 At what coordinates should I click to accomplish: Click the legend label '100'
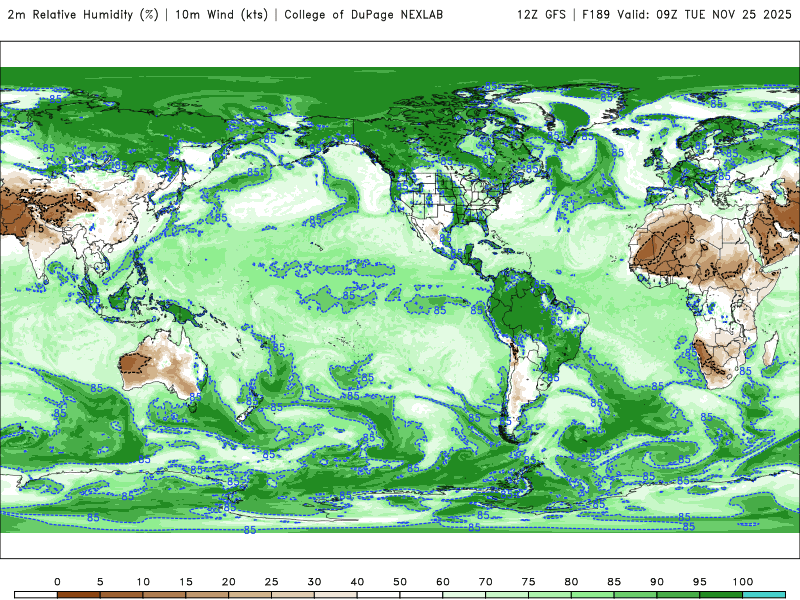(743, 582)
